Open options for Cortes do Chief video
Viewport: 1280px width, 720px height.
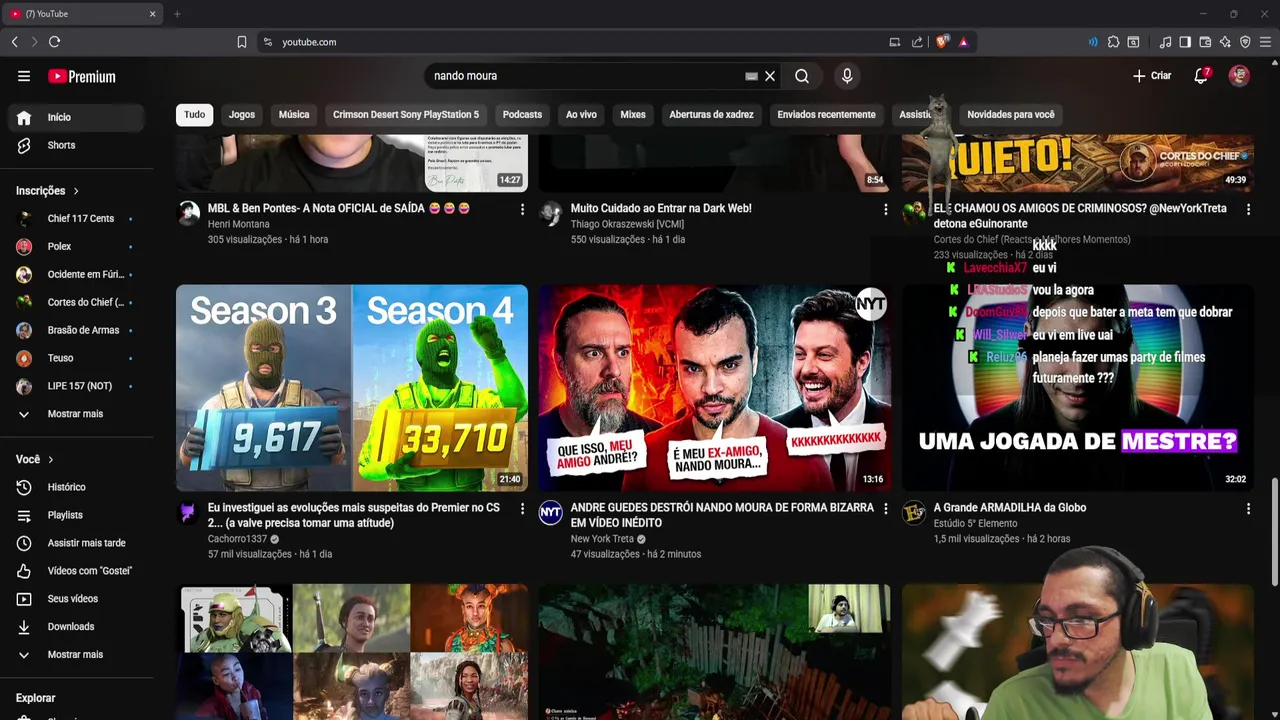tap(1248, 209)
